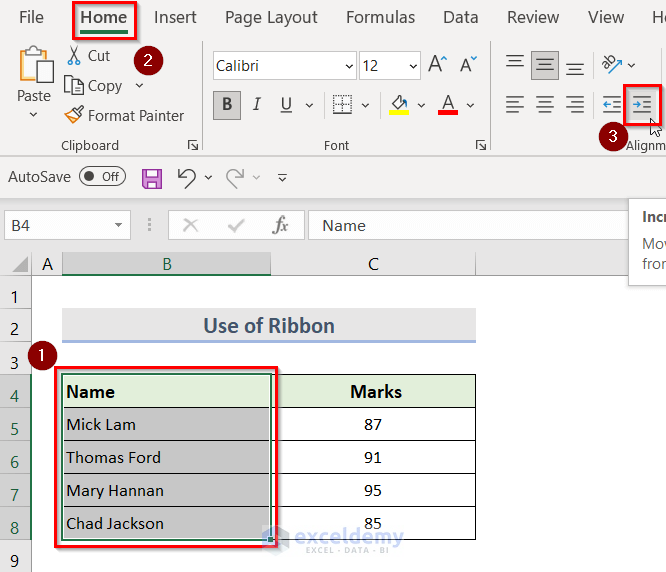Expand underline style options arrow
The height and width of the screenshot is (572, 666).
pyautogui.click(x=309, y=105)
